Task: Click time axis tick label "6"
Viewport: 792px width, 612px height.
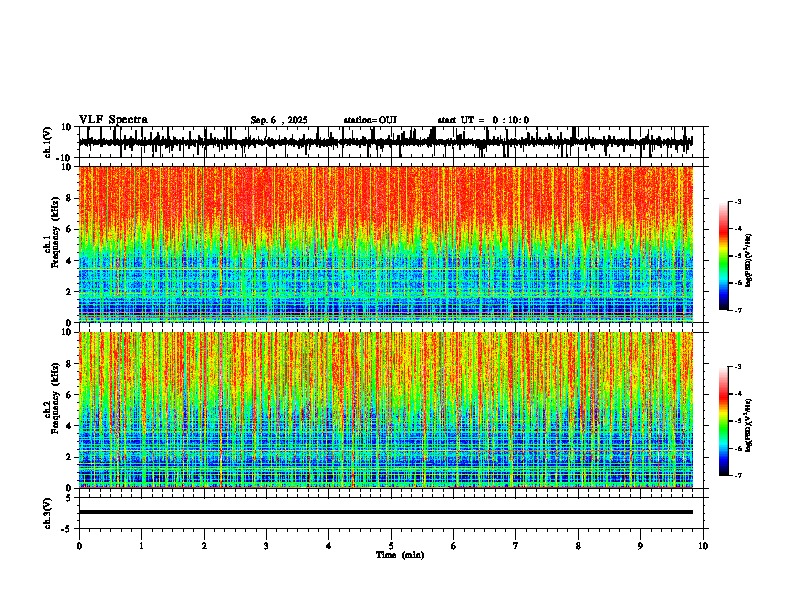Action: [x=454, y=546]
